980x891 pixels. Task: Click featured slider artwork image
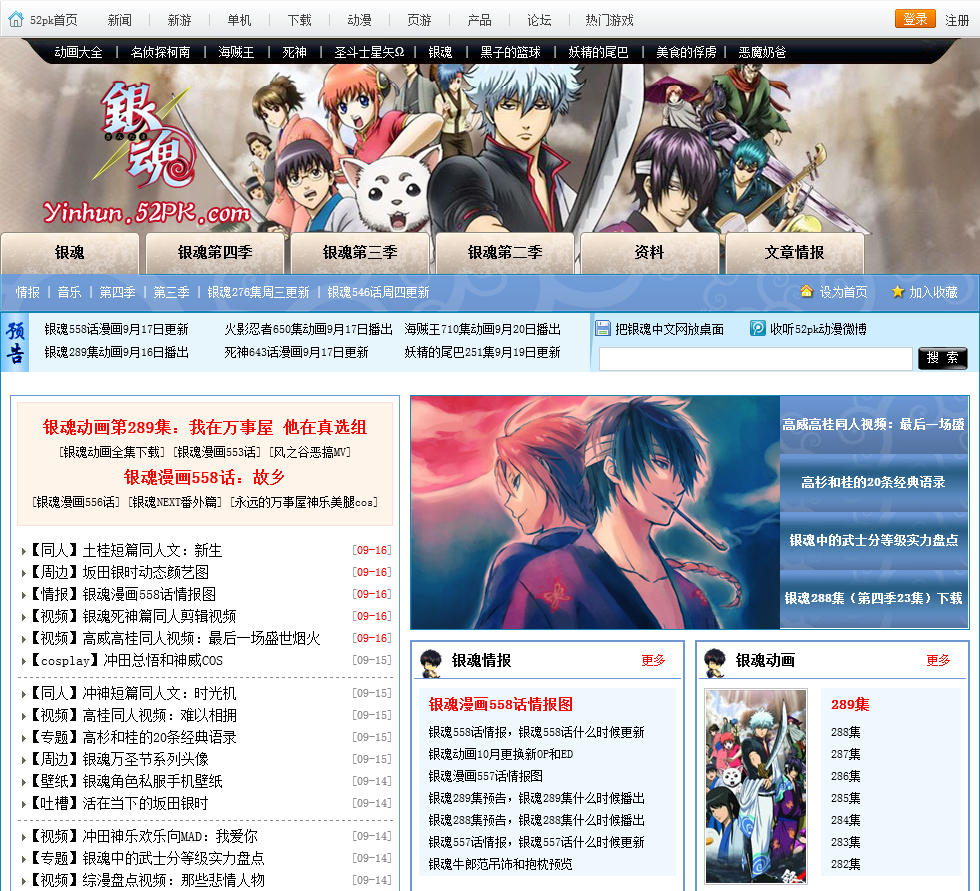point(595,512)
